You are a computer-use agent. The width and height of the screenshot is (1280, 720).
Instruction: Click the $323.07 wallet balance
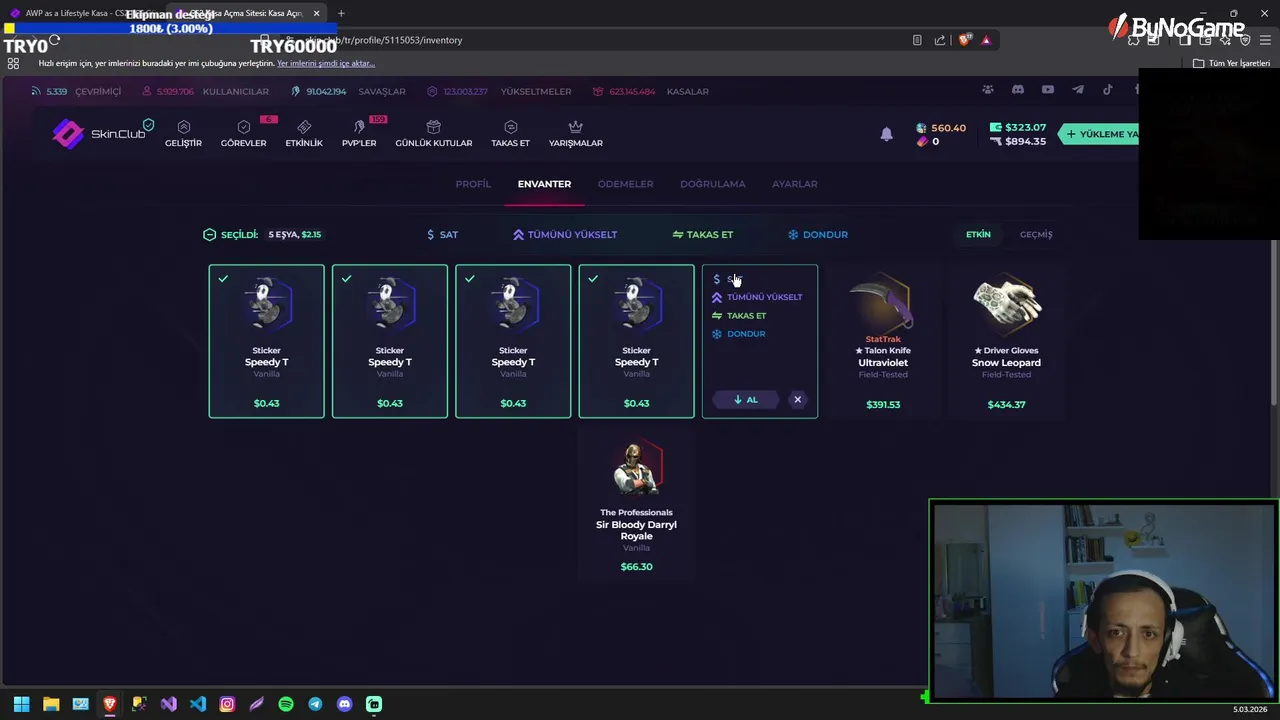click(1018, 128)
